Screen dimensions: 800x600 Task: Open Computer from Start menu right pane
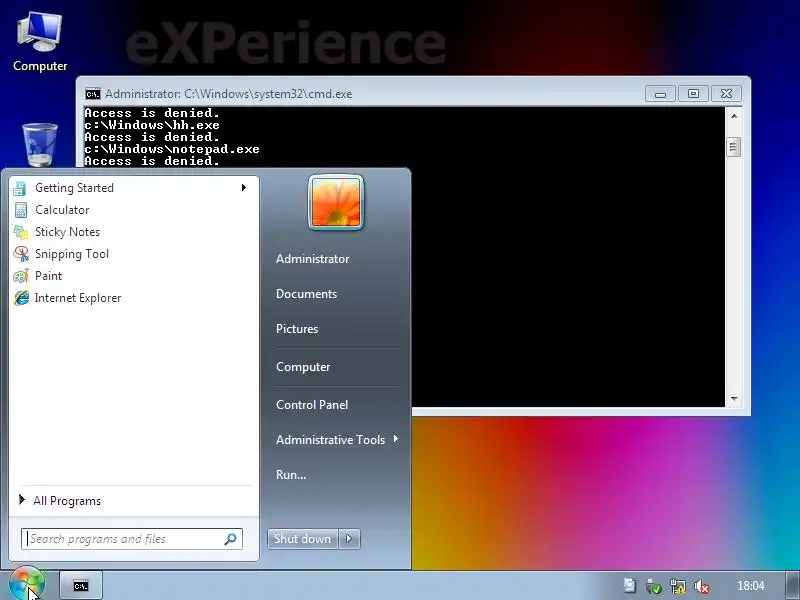tap(303, 367)
